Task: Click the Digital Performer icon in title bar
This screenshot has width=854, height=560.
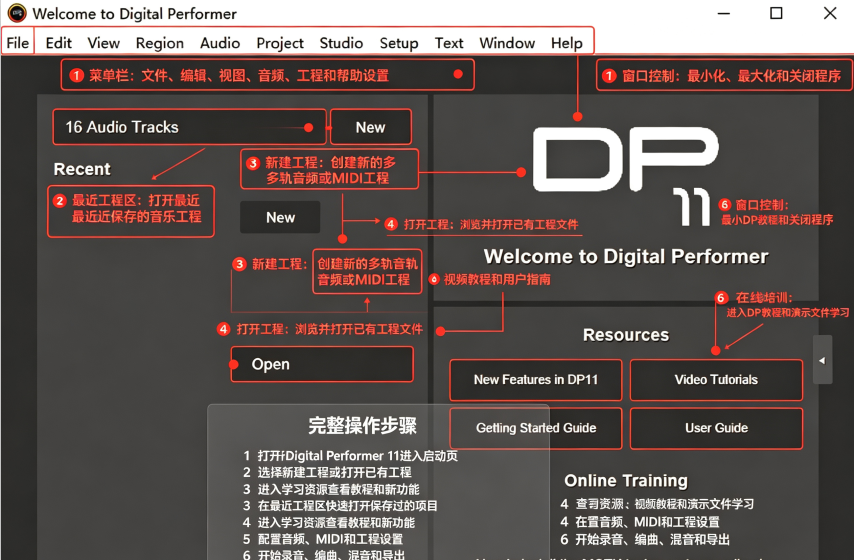Action: click(x=16, y=13)
